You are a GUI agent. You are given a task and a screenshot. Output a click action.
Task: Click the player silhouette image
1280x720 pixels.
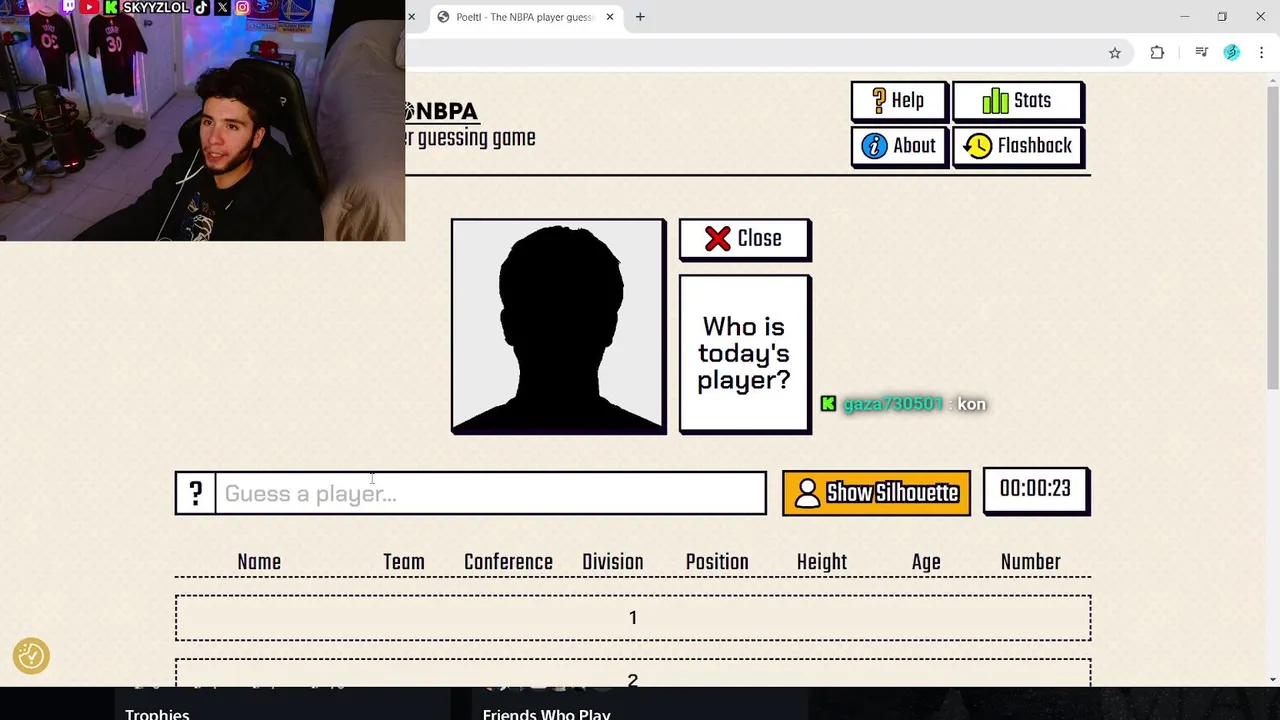pos(558,326)
